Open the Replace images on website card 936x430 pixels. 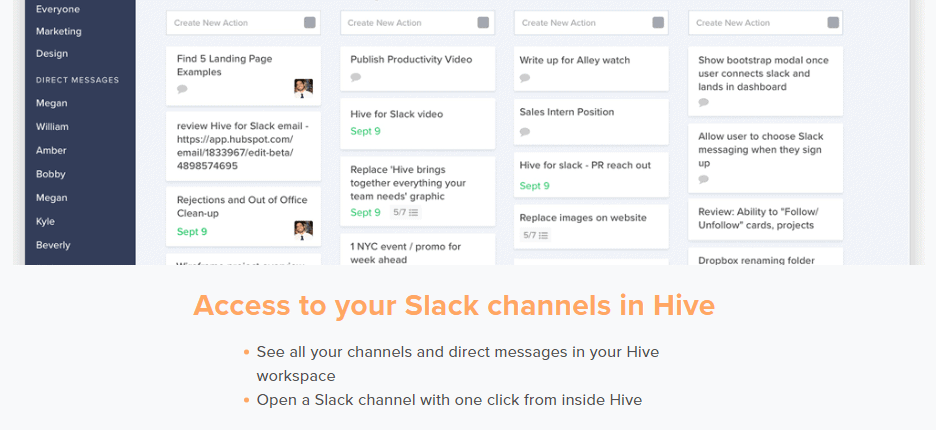(x=591, y=226)
